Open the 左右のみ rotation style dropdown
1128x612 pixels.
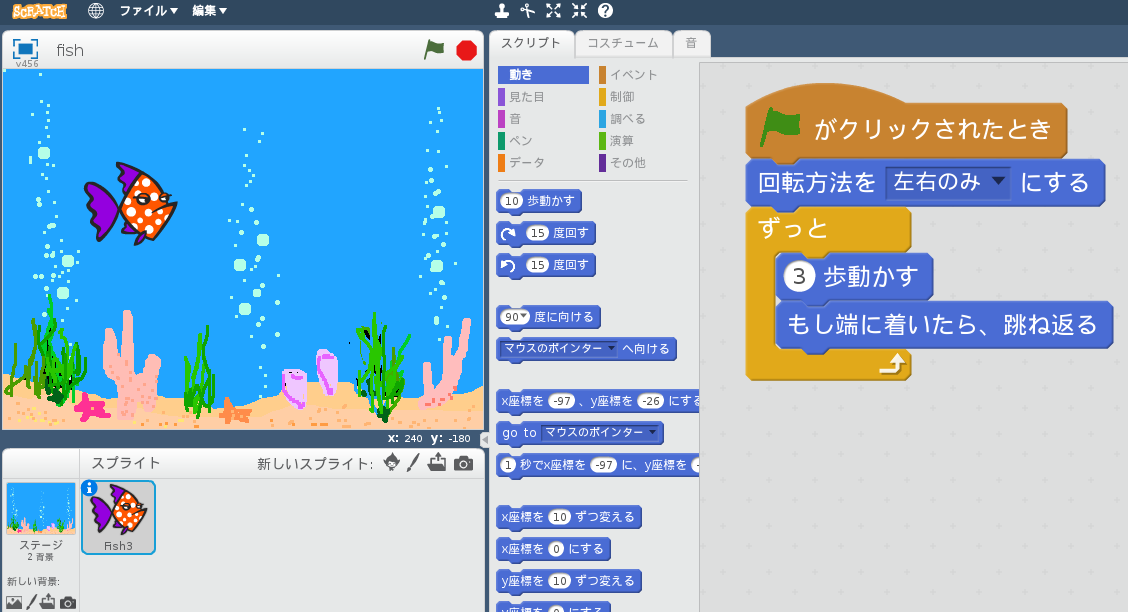[947, 183]
